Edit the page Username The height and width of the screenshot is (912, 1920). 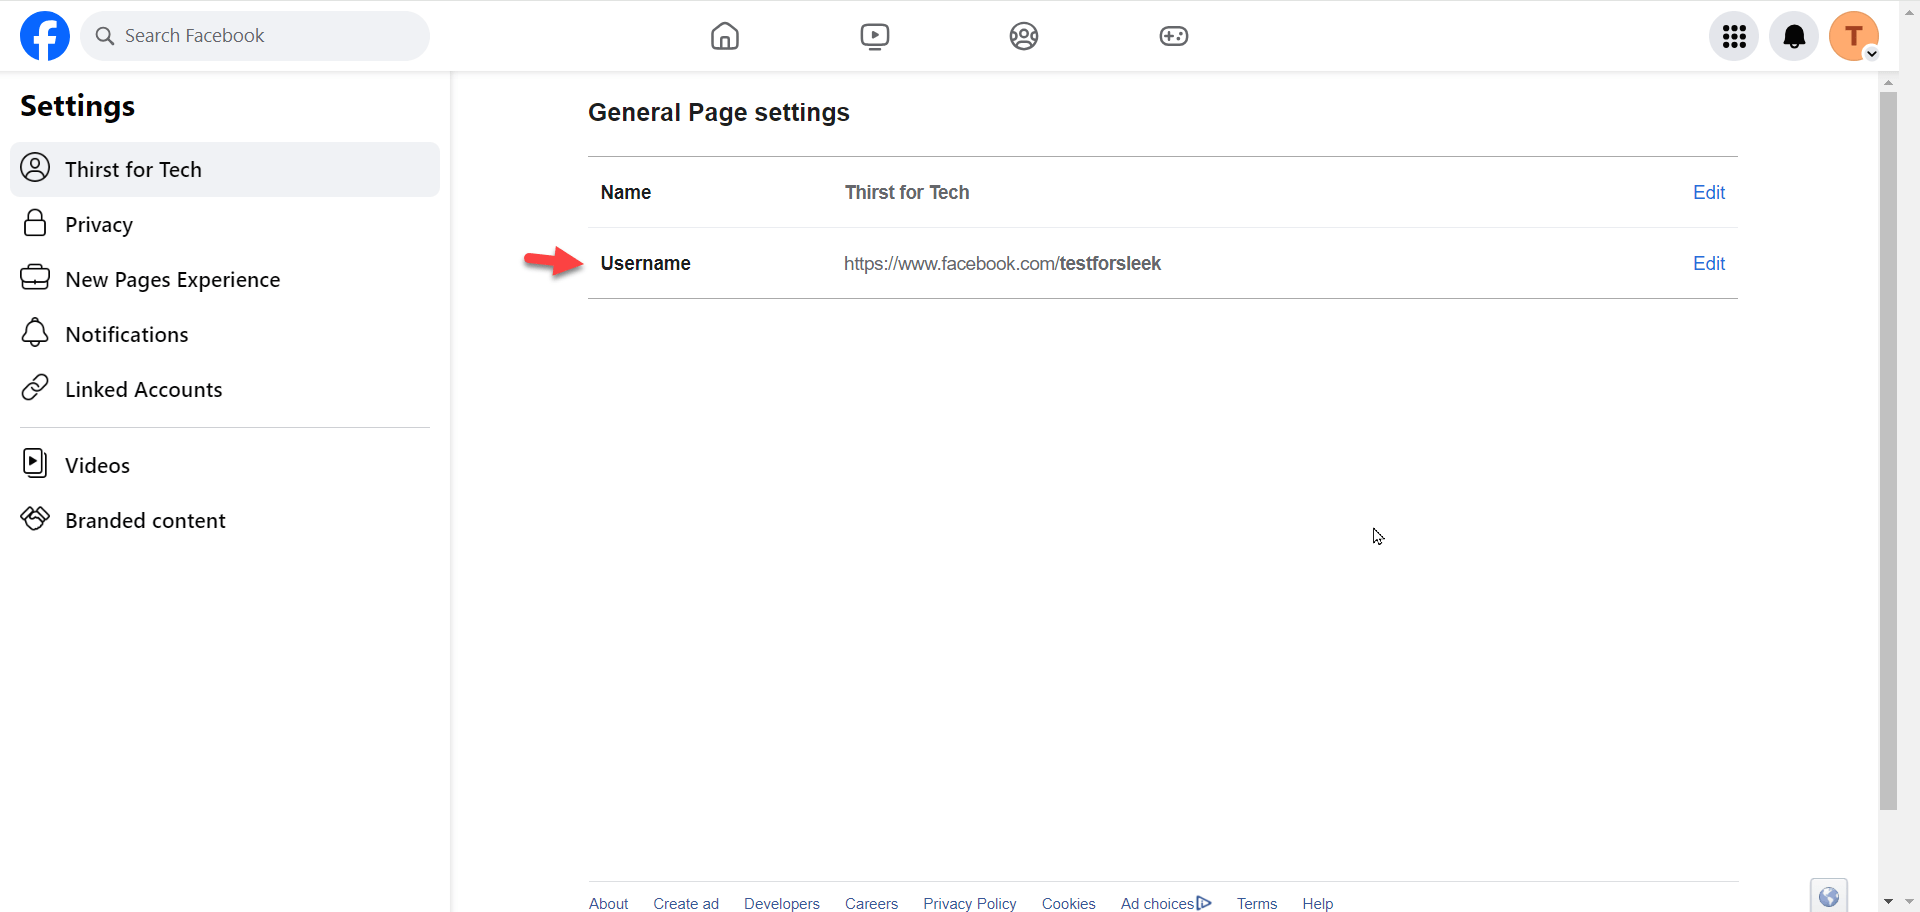click(1708, 263)
